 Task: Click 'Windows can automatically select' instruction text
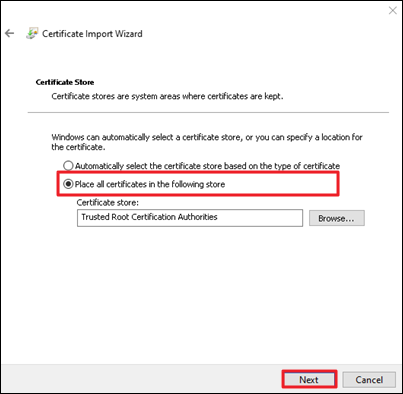[x=207, y=142]
